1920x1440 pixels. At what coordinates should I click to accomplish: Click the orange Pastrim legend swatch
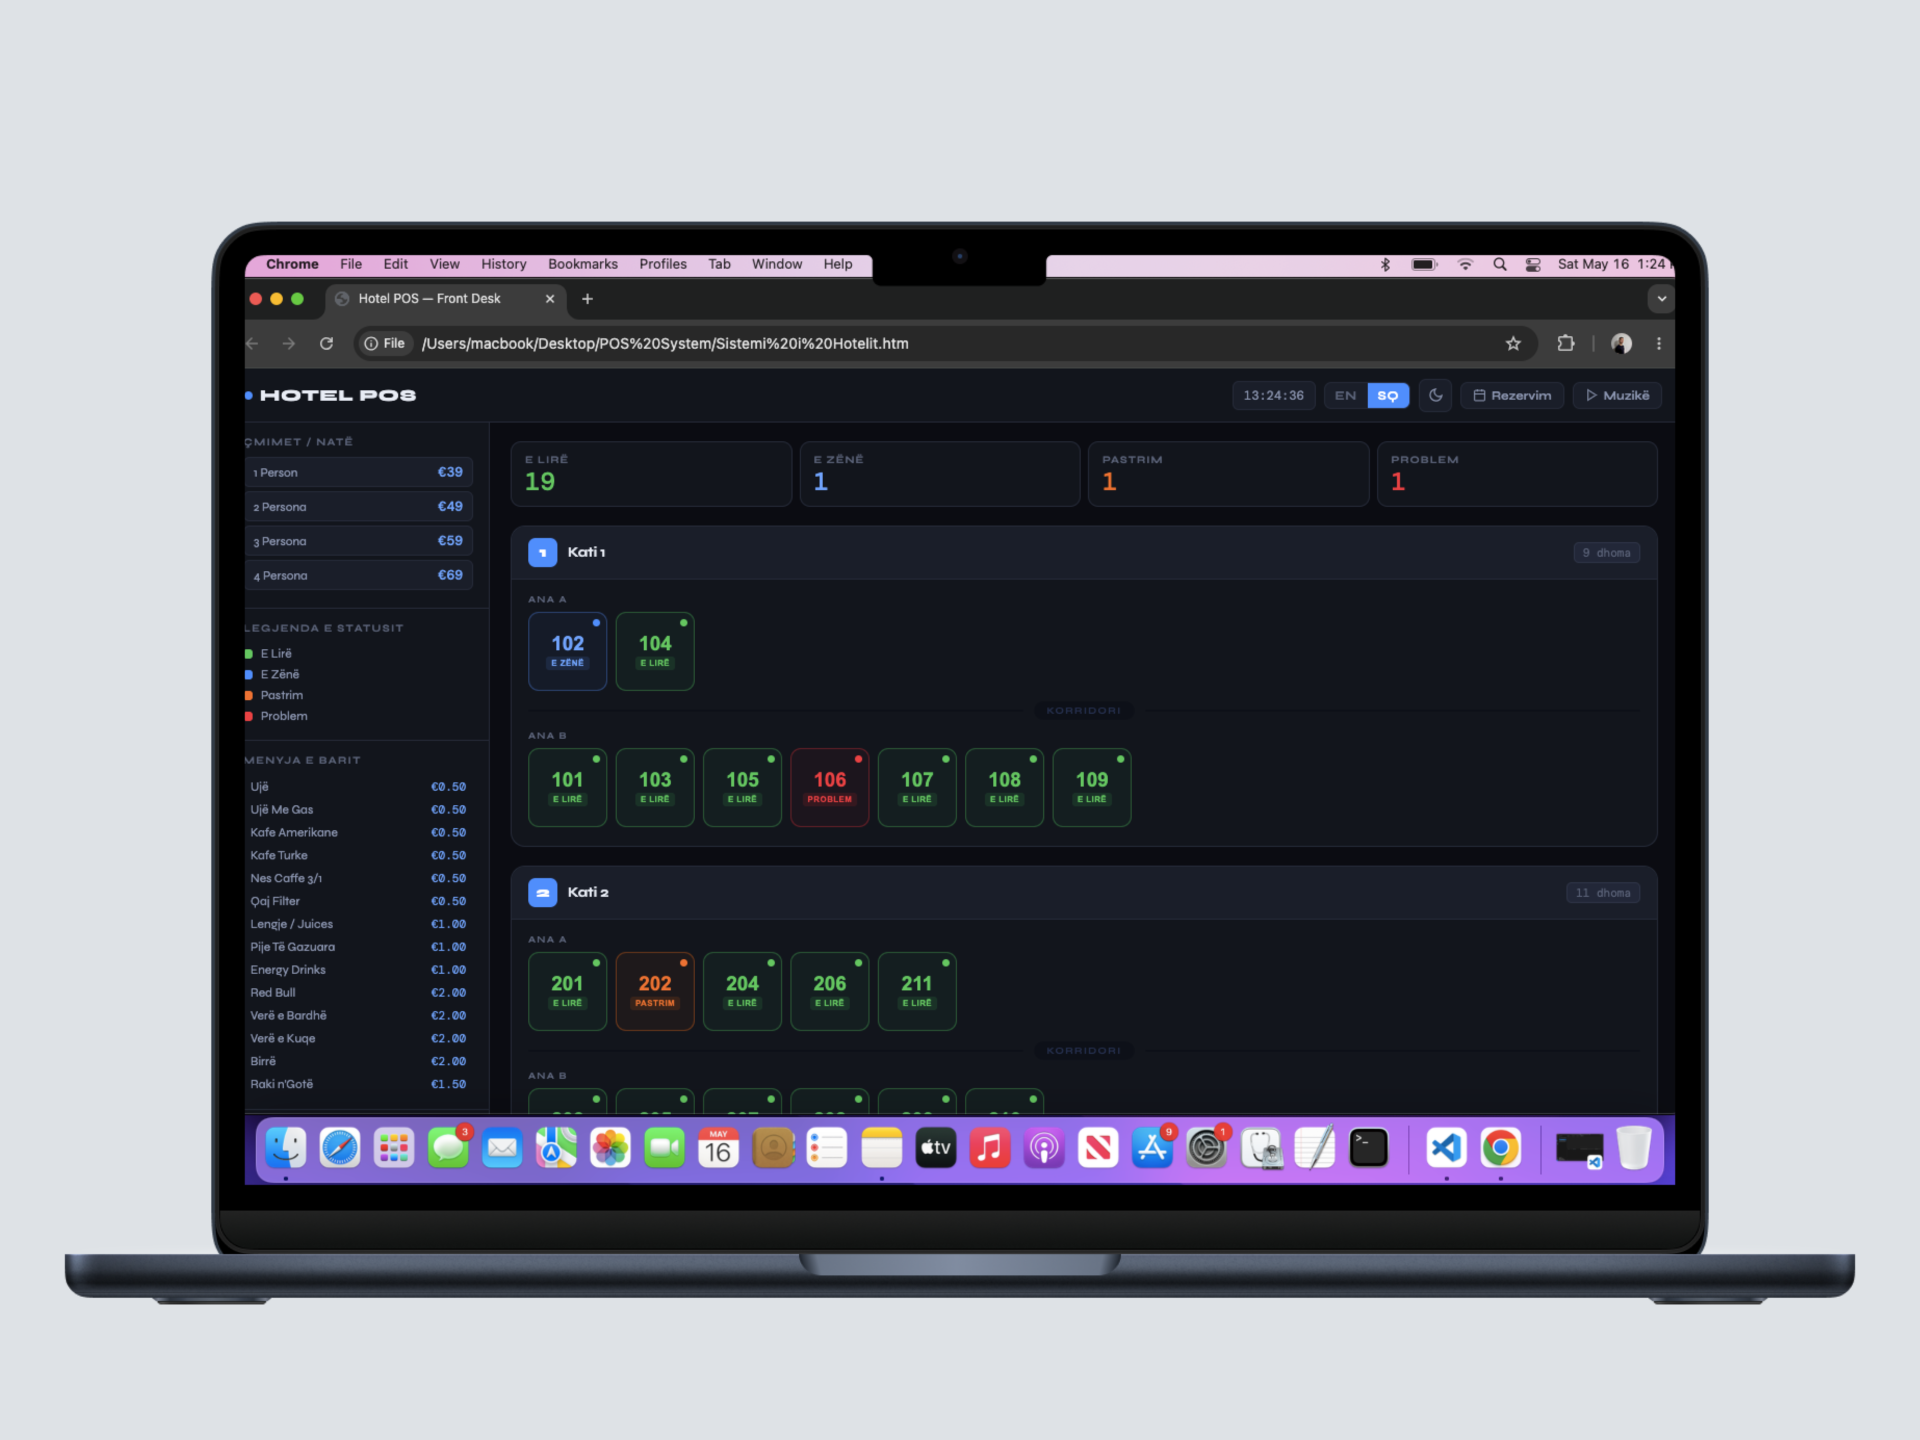(249, 696)
